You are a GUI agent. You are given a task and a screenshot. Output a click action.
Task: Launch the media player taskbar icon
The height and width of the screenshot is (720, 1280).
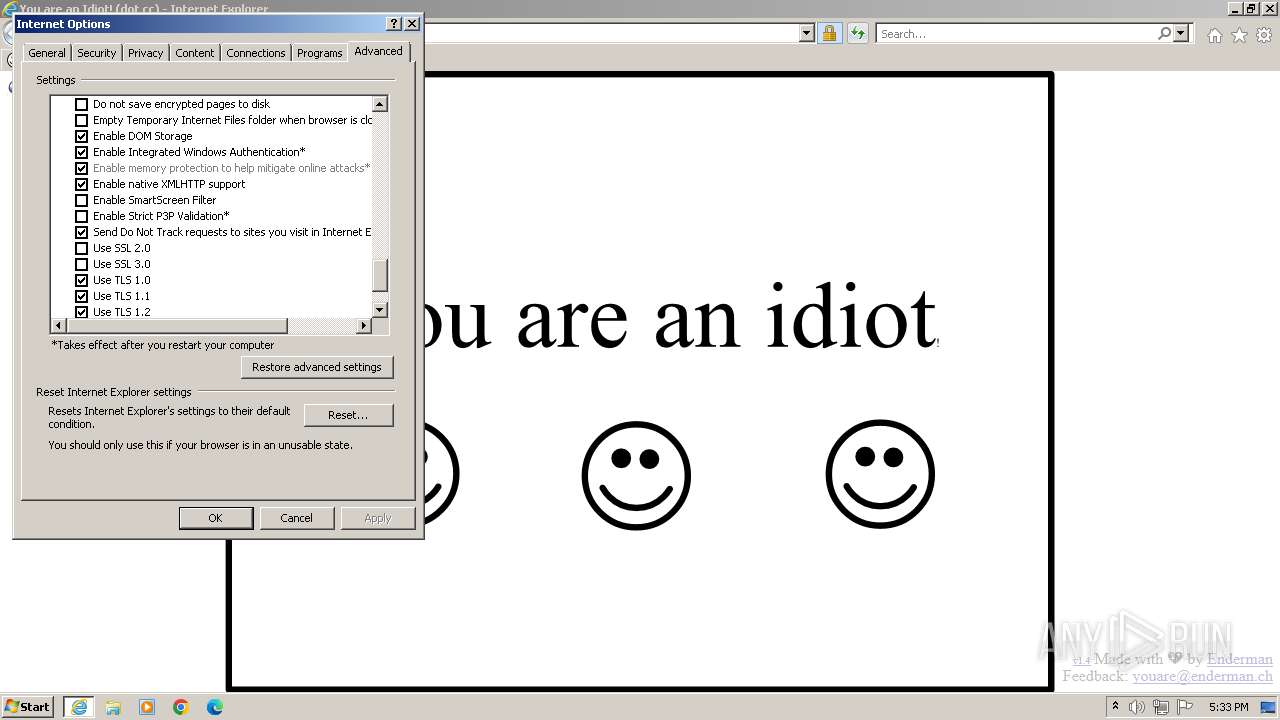[147, 707]
